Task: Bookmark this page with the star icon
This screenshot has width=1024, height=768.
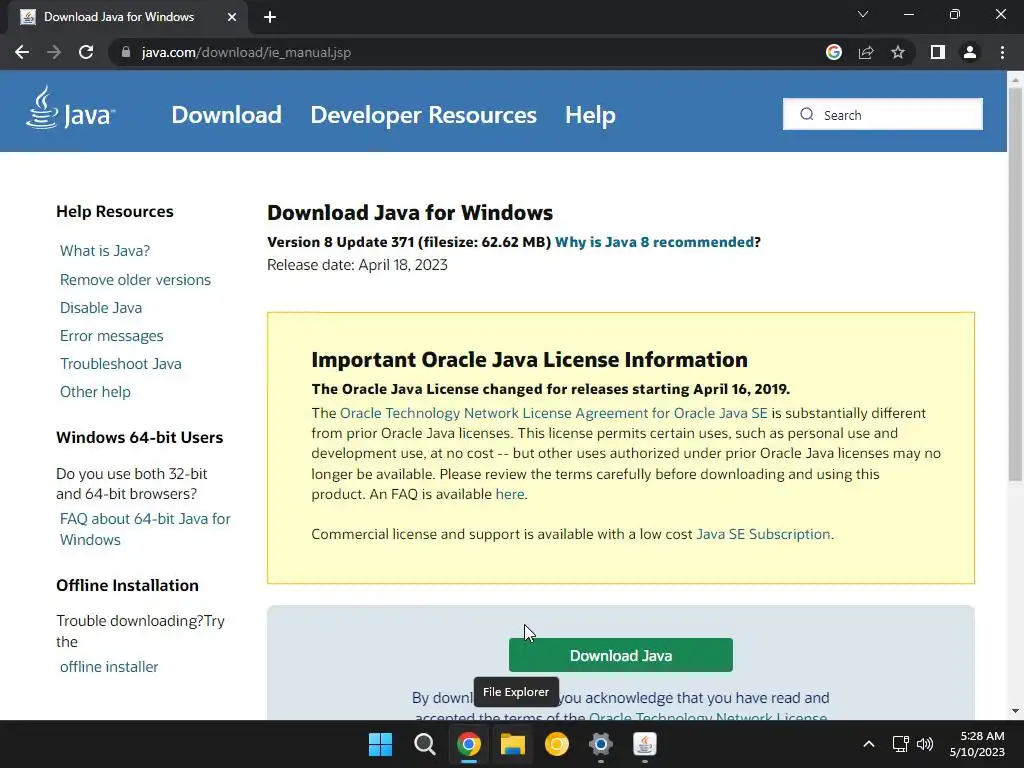Action: pos(898,52)
